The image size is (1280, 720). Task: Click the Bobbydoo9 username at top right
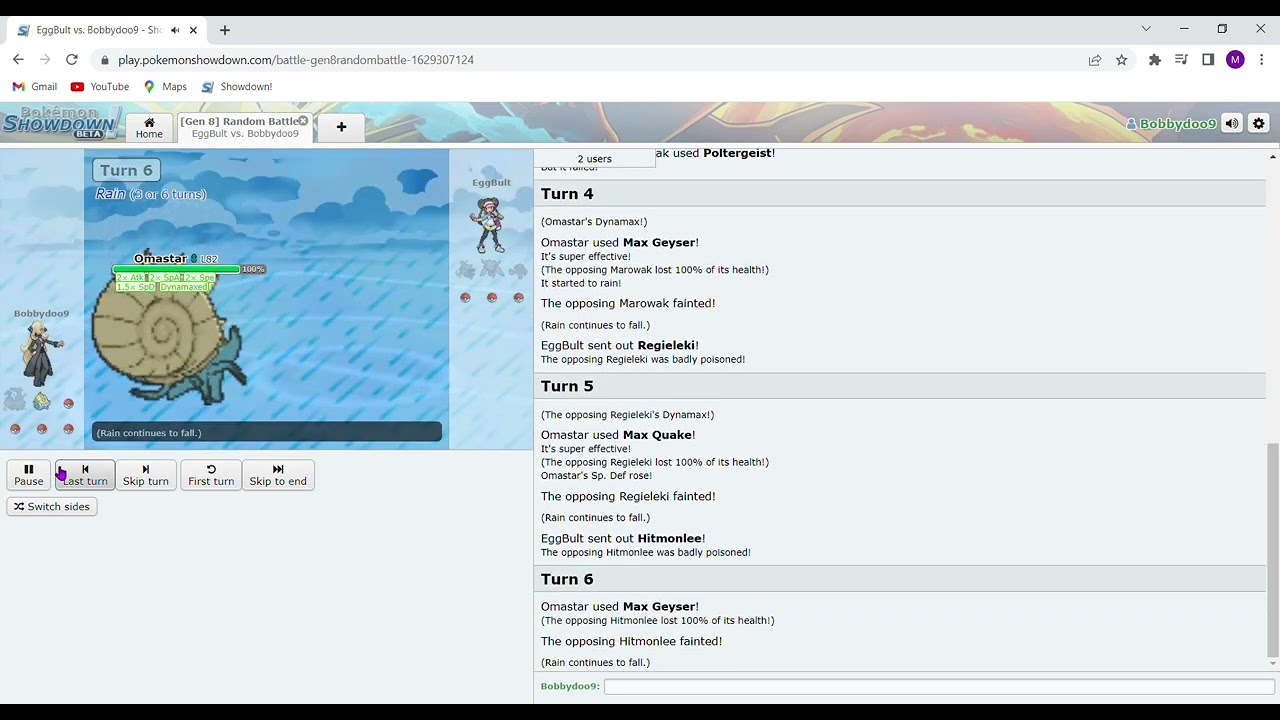pos(1171,124)
